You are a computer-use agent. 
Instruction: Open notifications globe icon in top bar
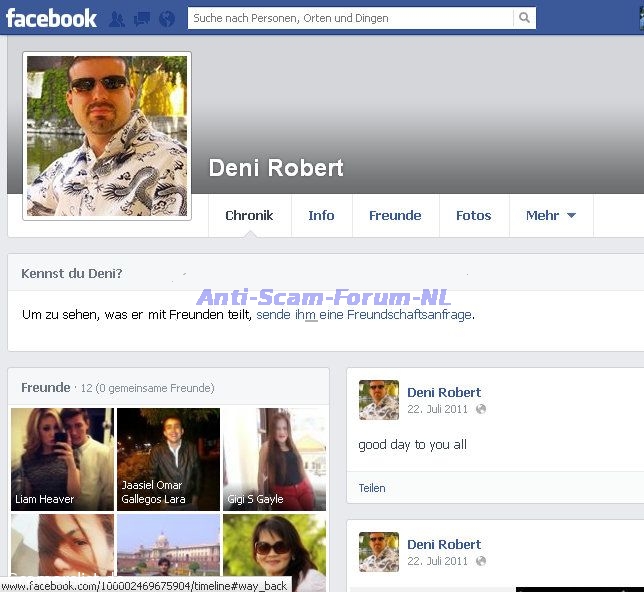pyautogui.click(x=167, y=19)
